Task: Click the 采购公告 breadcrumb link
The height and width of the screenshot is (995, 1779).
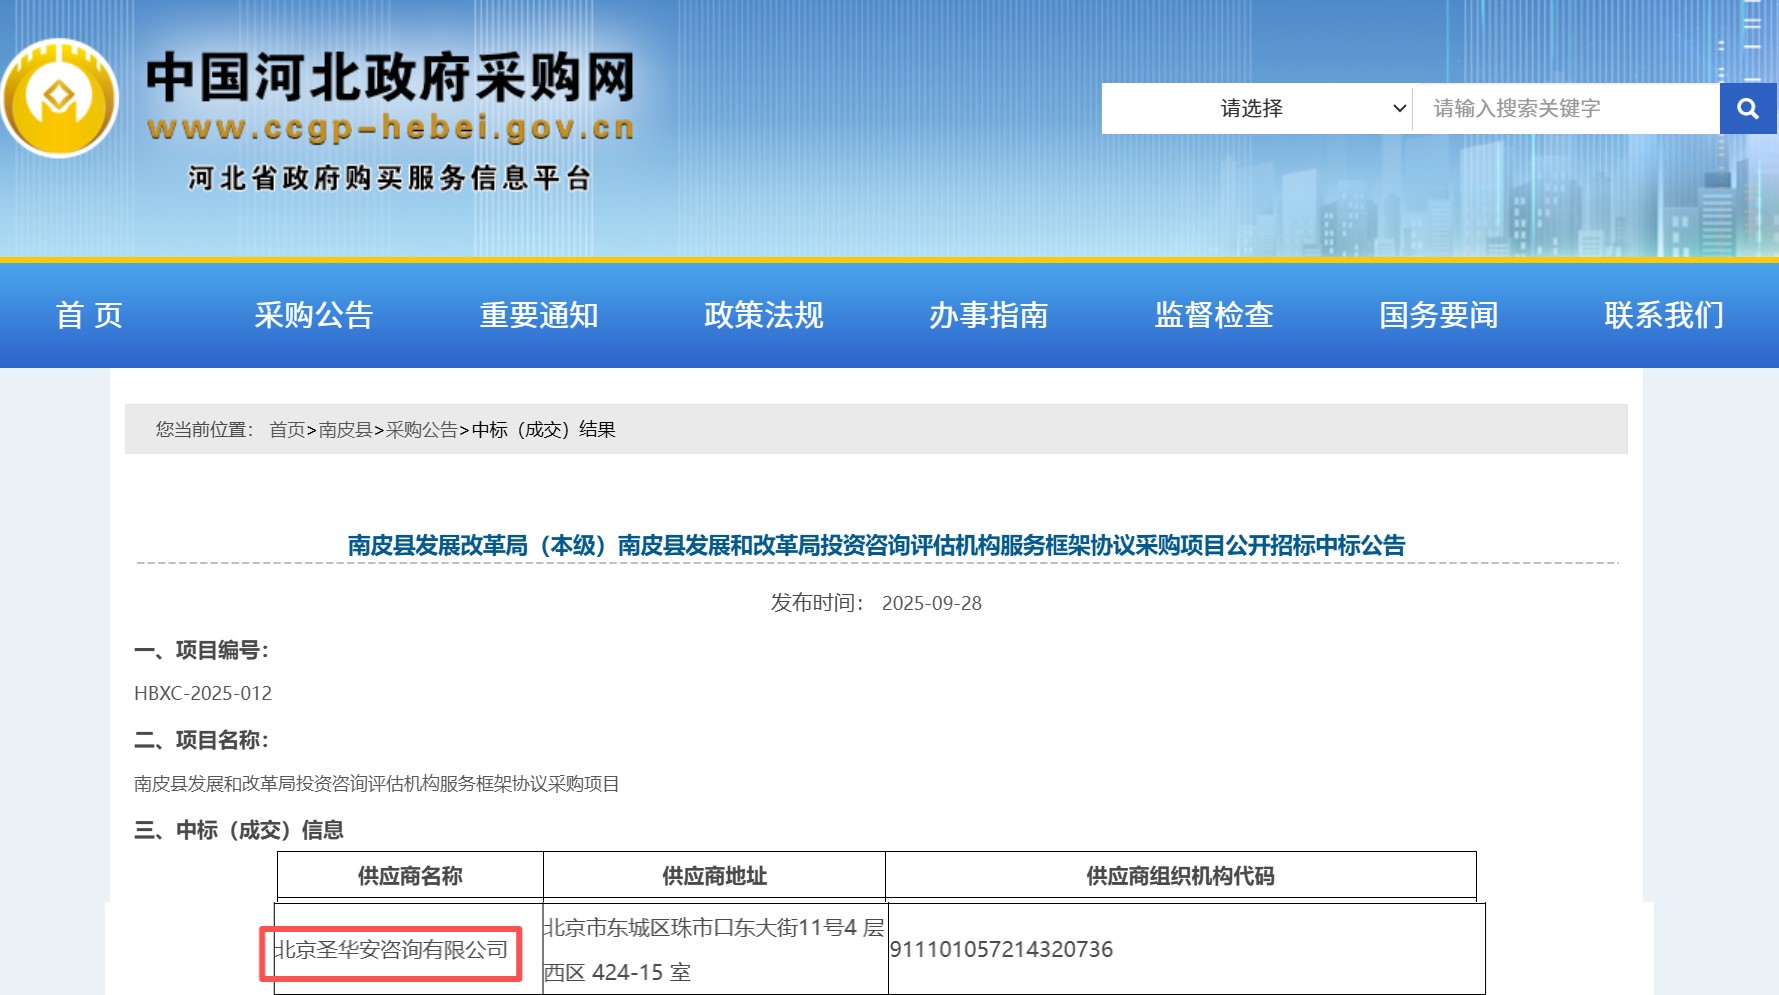Action: point(422,430)
